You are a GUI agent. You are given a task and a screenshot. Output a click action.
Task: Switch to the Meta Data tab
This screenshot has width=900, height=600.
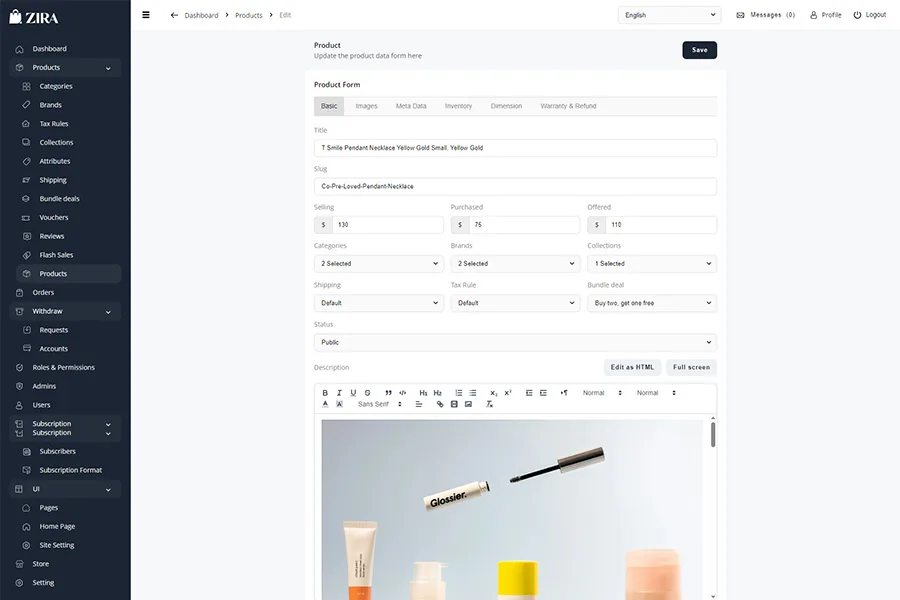click(x=411, y=106)
